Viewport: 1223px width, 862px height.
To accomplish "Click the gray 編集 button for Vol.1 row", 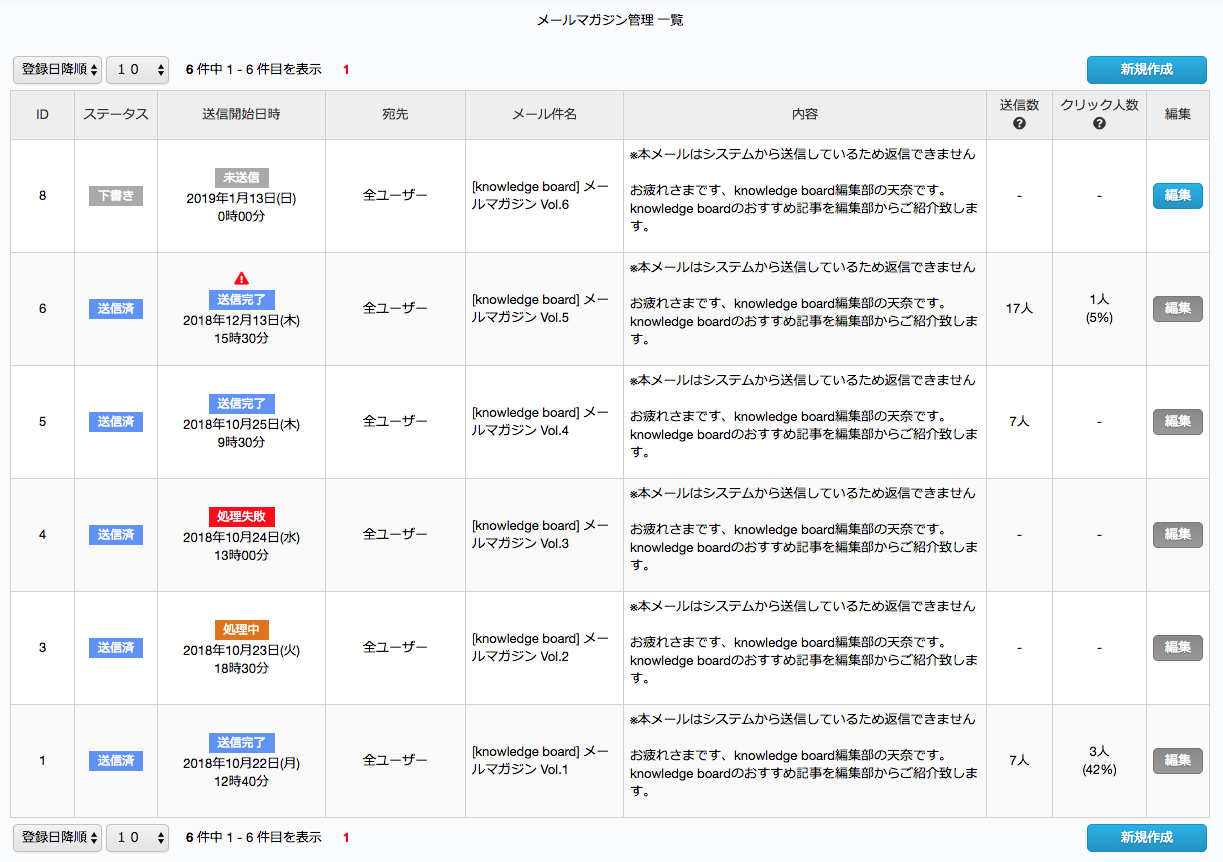I will click(1178, 761).
